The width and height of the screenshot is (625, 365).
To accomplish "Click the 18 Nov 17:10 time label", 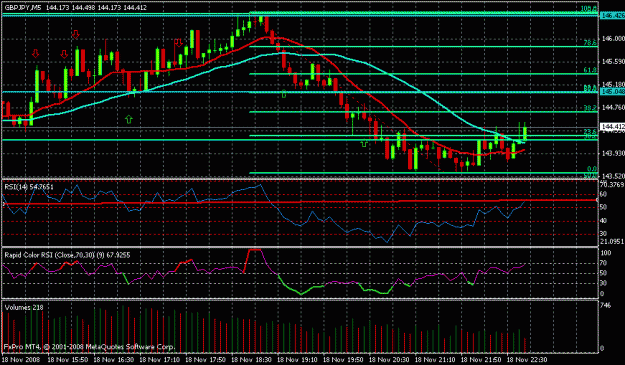I will pos(160,359).
